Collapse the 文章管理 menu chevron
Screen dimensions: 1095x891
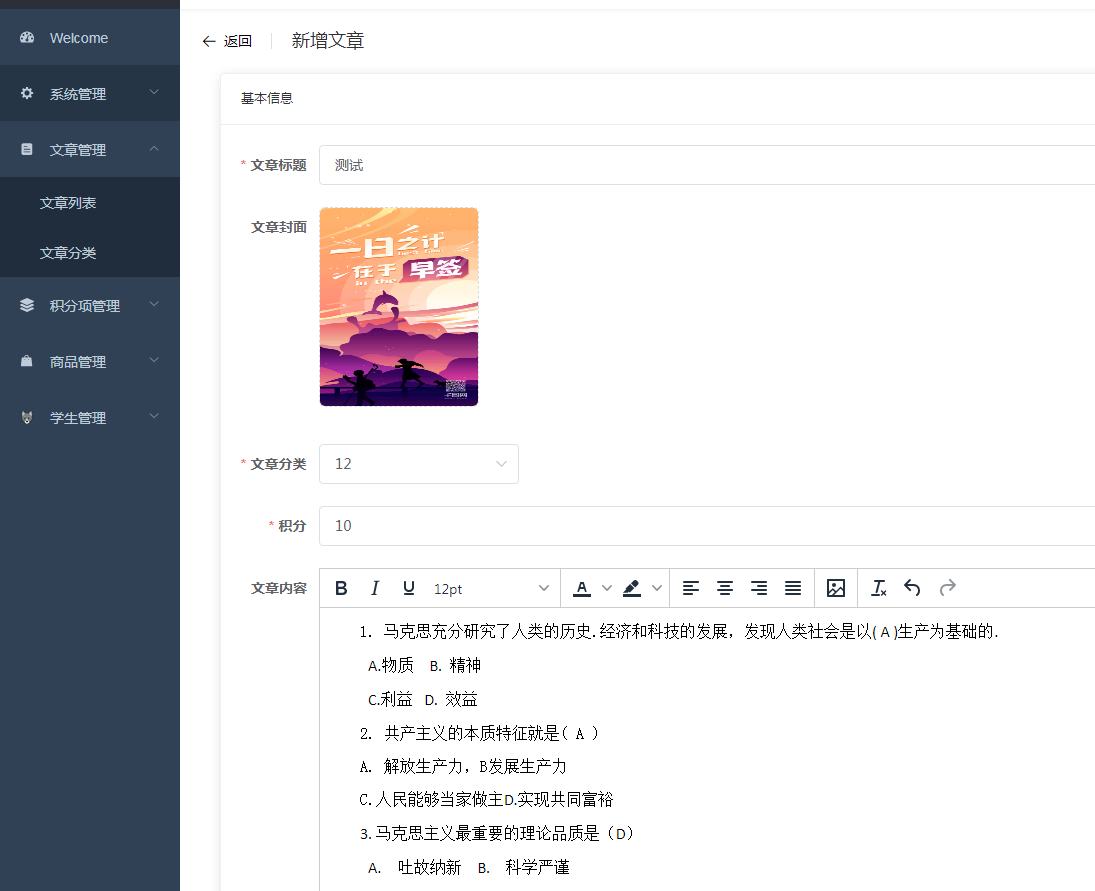154,149
